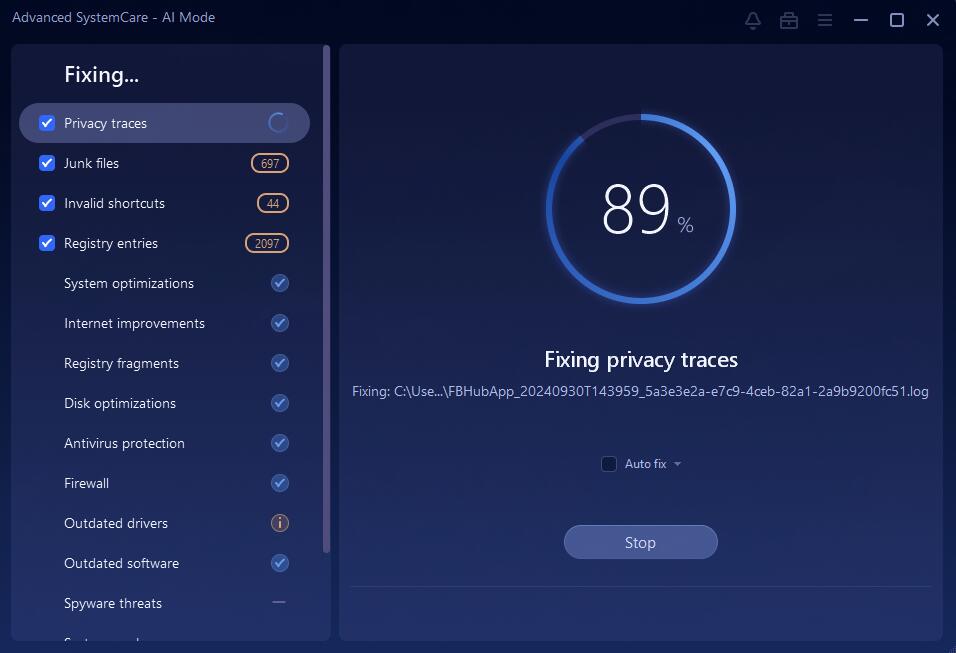Click the Disk optimizations checkmark icon
The width and height of the screenshot is (956, 653).
click(280, 403)
